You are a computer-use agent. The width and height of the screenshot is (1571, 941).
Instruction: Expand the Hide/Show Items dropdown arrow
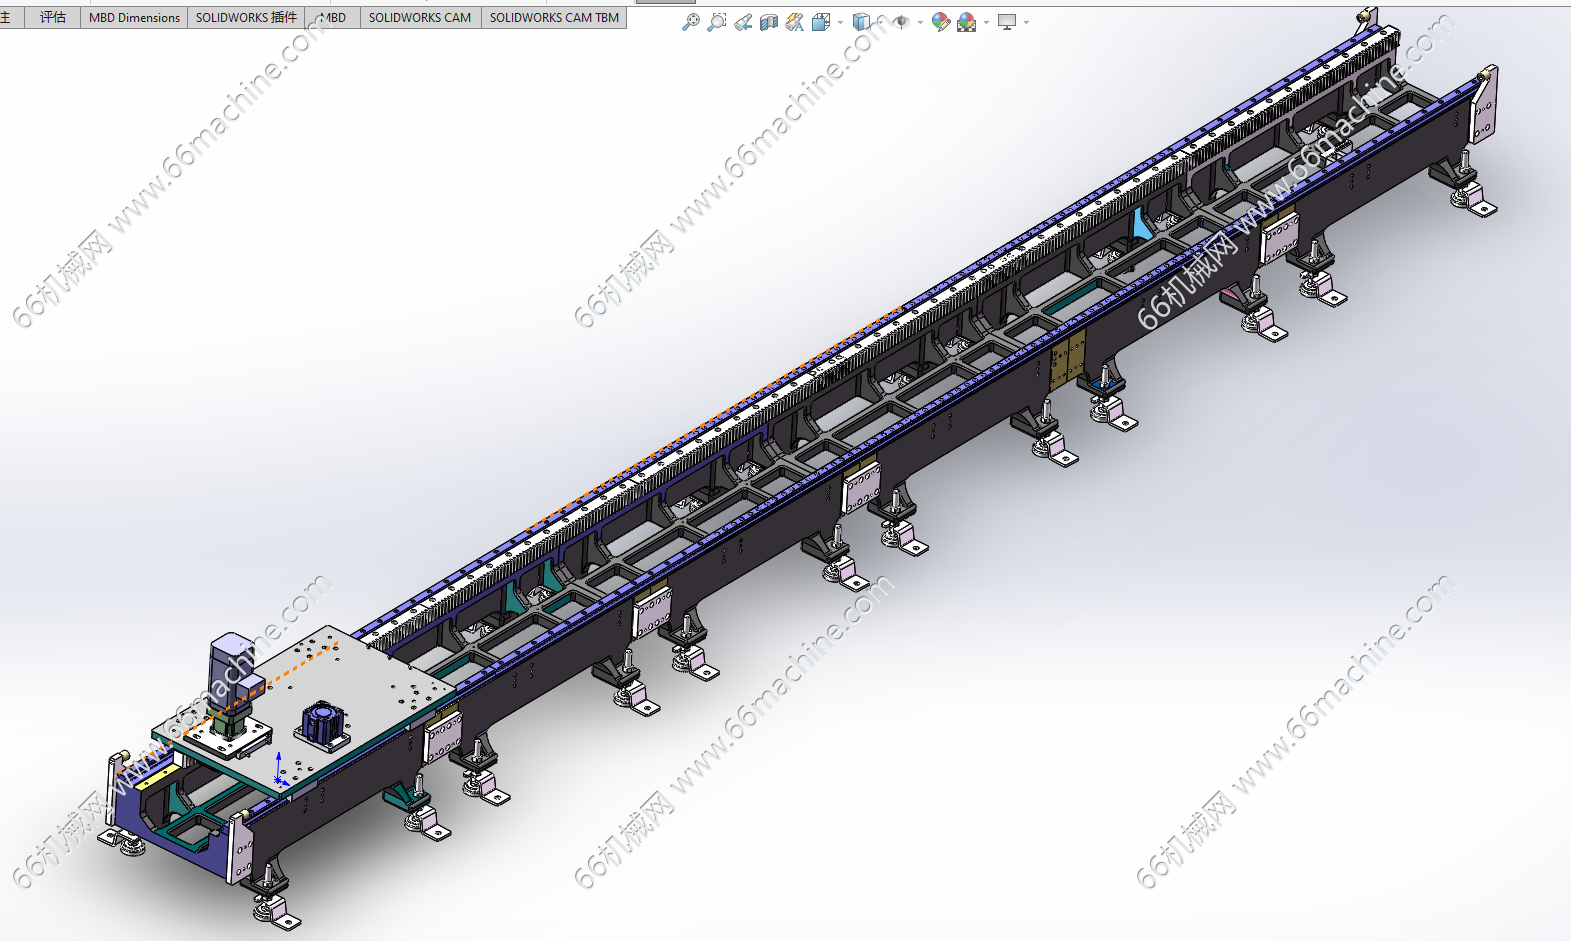(920, 22)
